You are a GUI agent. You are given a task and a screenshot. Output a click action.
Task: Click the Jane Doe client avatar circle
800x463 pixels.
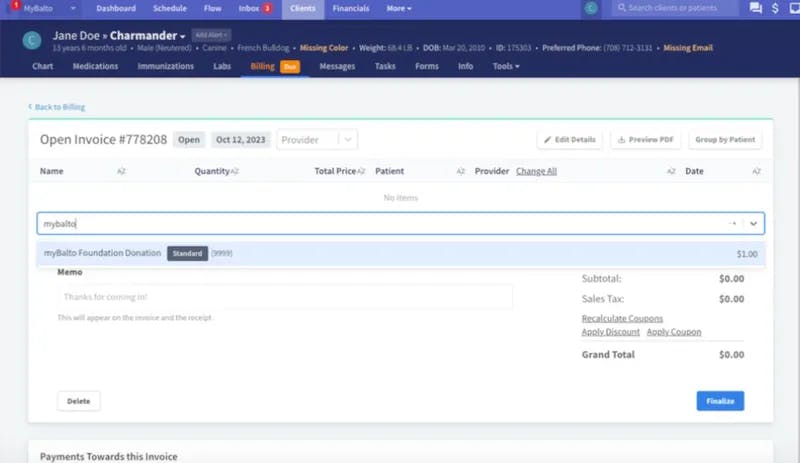[32, 40]
